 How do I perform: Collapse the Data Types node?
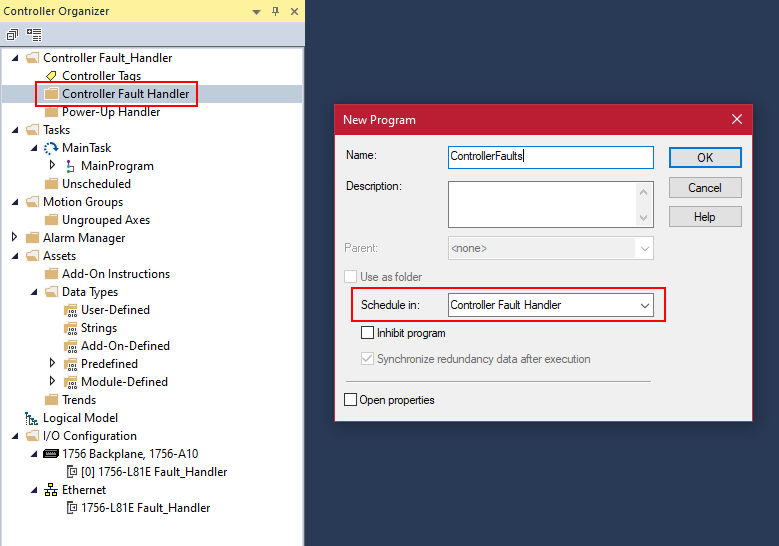tap(34, 292)
